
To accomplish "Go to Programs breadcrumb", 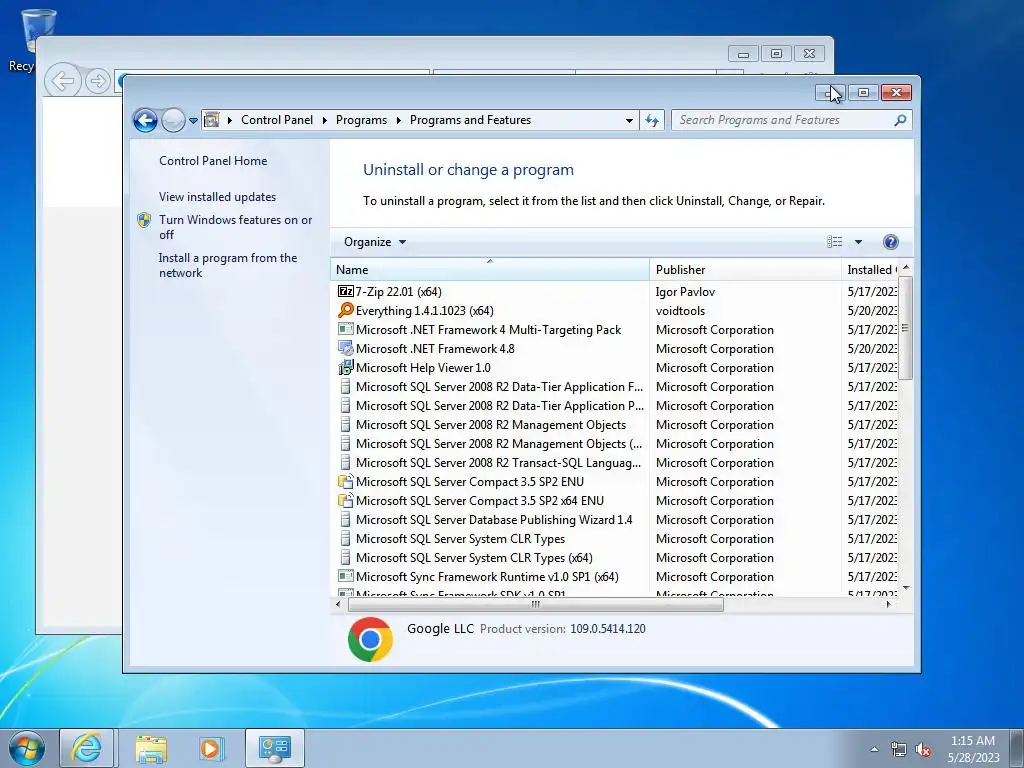I will point(361,120).
